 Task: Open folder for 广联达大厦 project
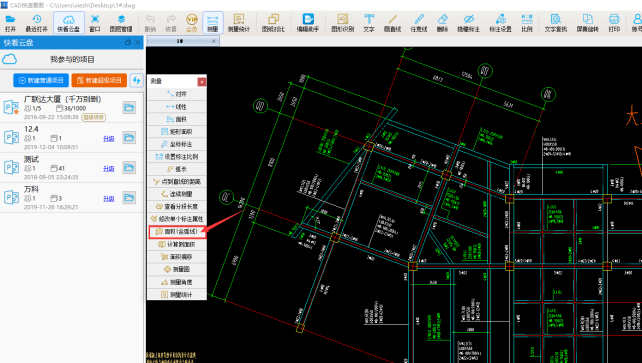(129, 108)
